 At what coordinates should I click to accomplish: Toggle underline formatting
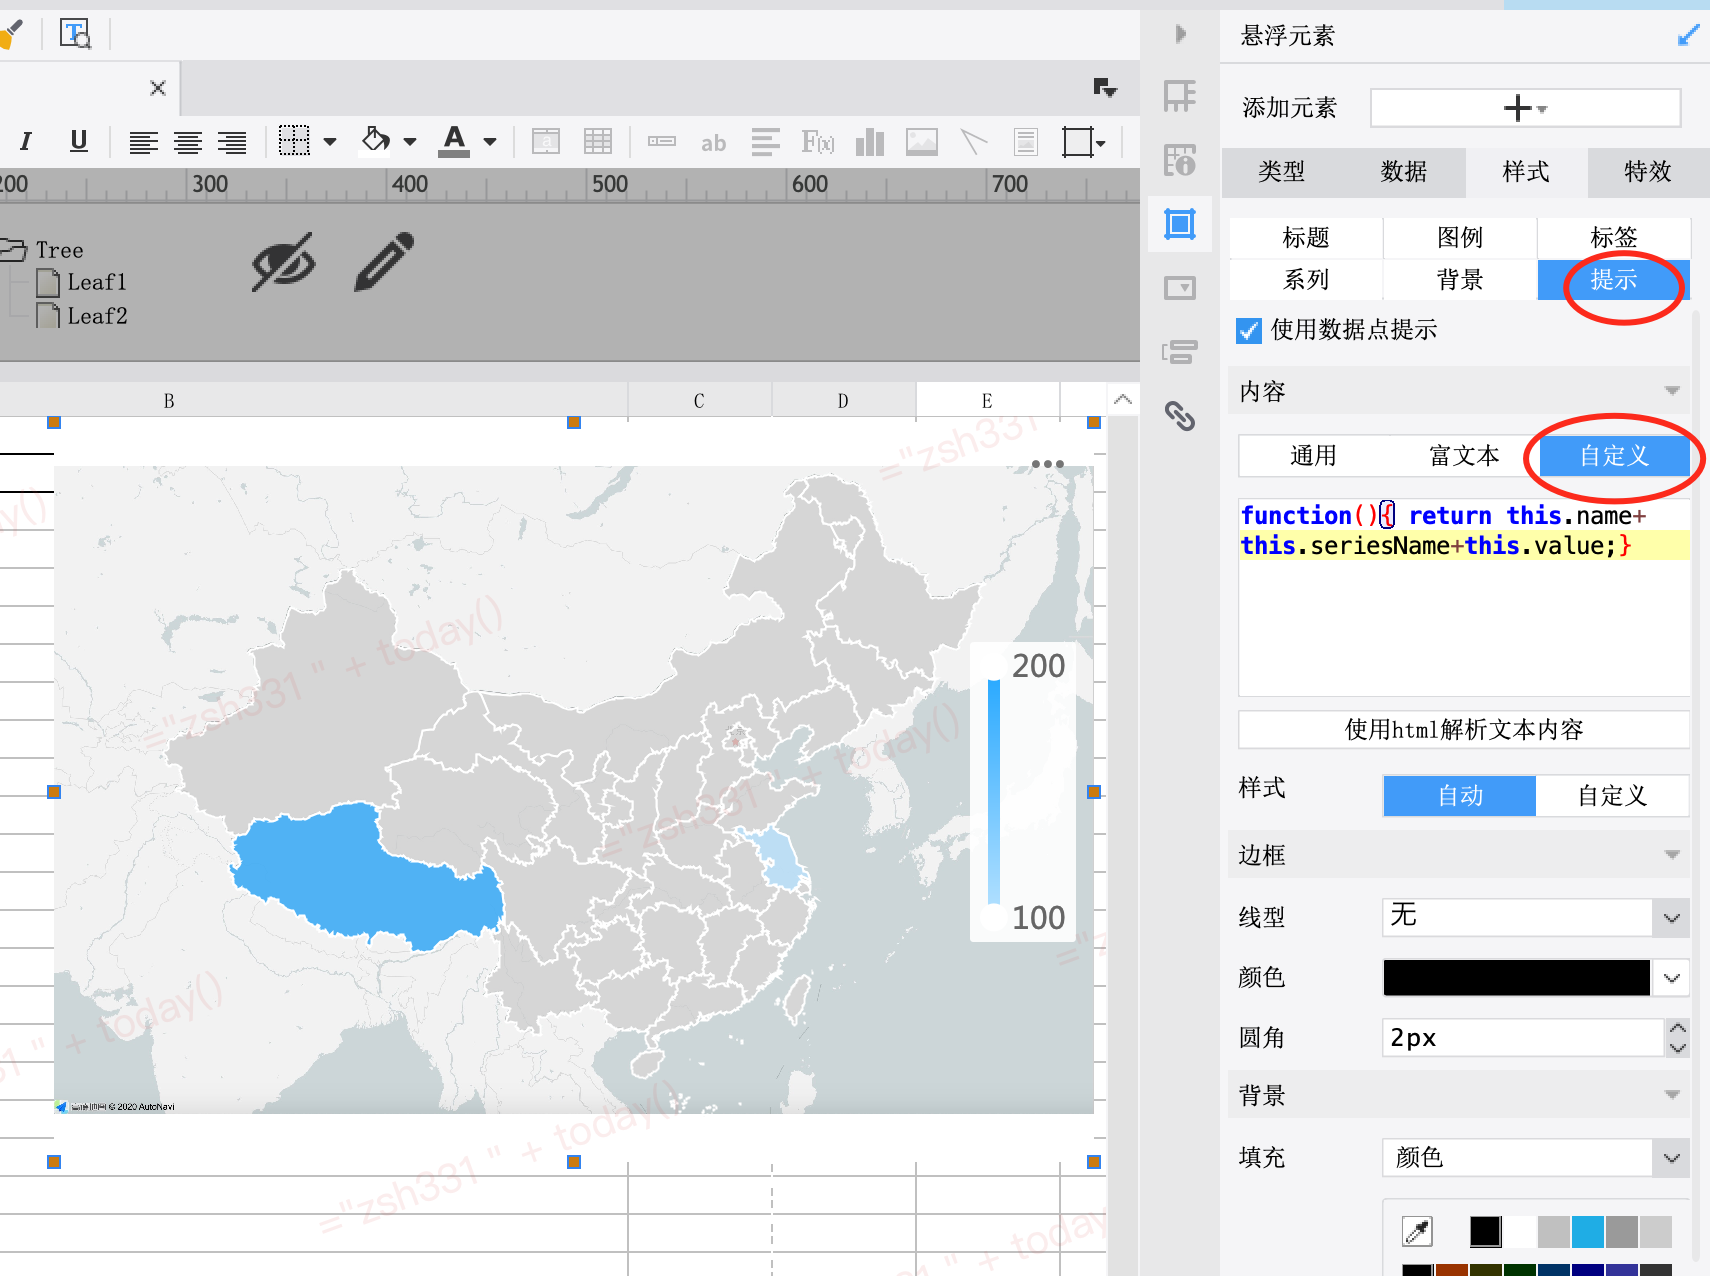pyautogui.click(x=79, y=142)
